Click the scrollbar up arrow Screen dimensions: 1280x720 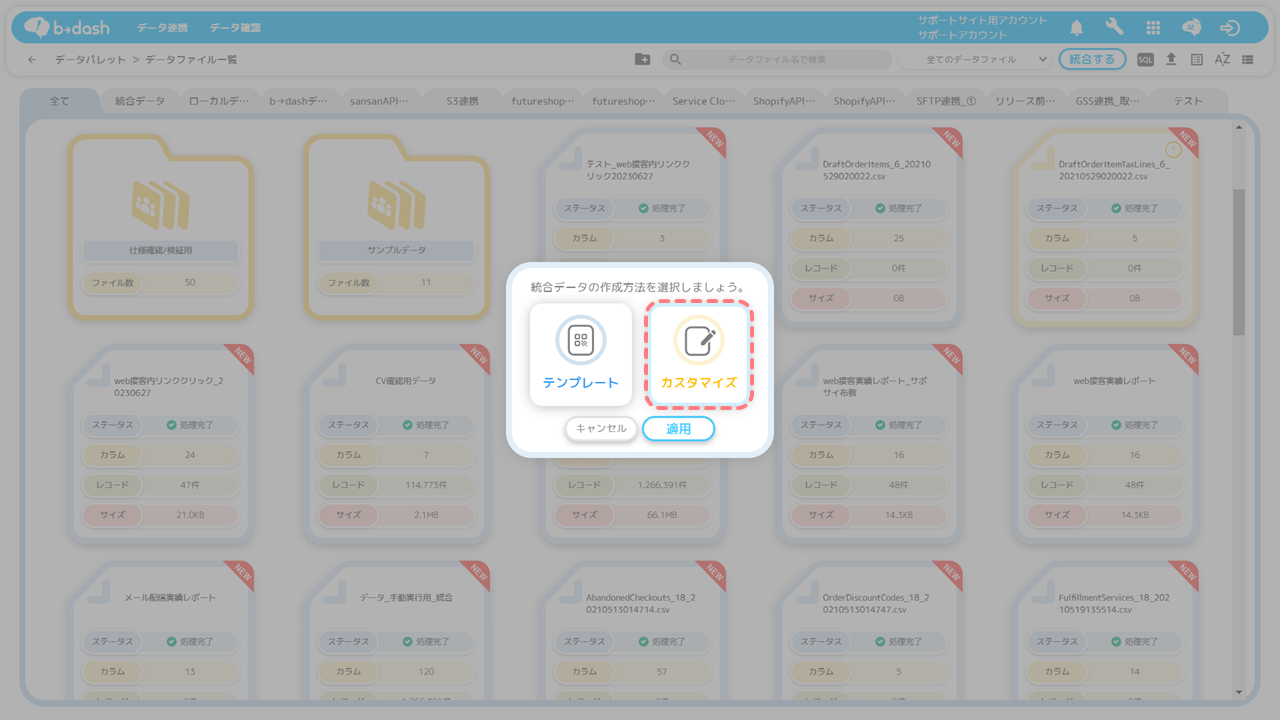(1239, 126)
